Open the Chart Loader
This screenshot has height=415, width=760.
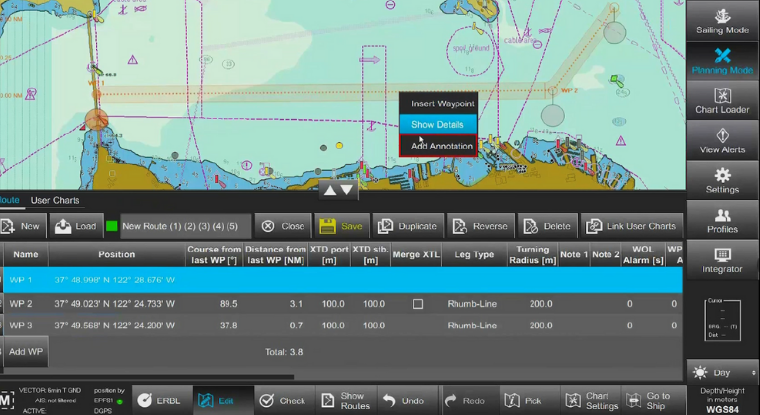click(722, 101)
